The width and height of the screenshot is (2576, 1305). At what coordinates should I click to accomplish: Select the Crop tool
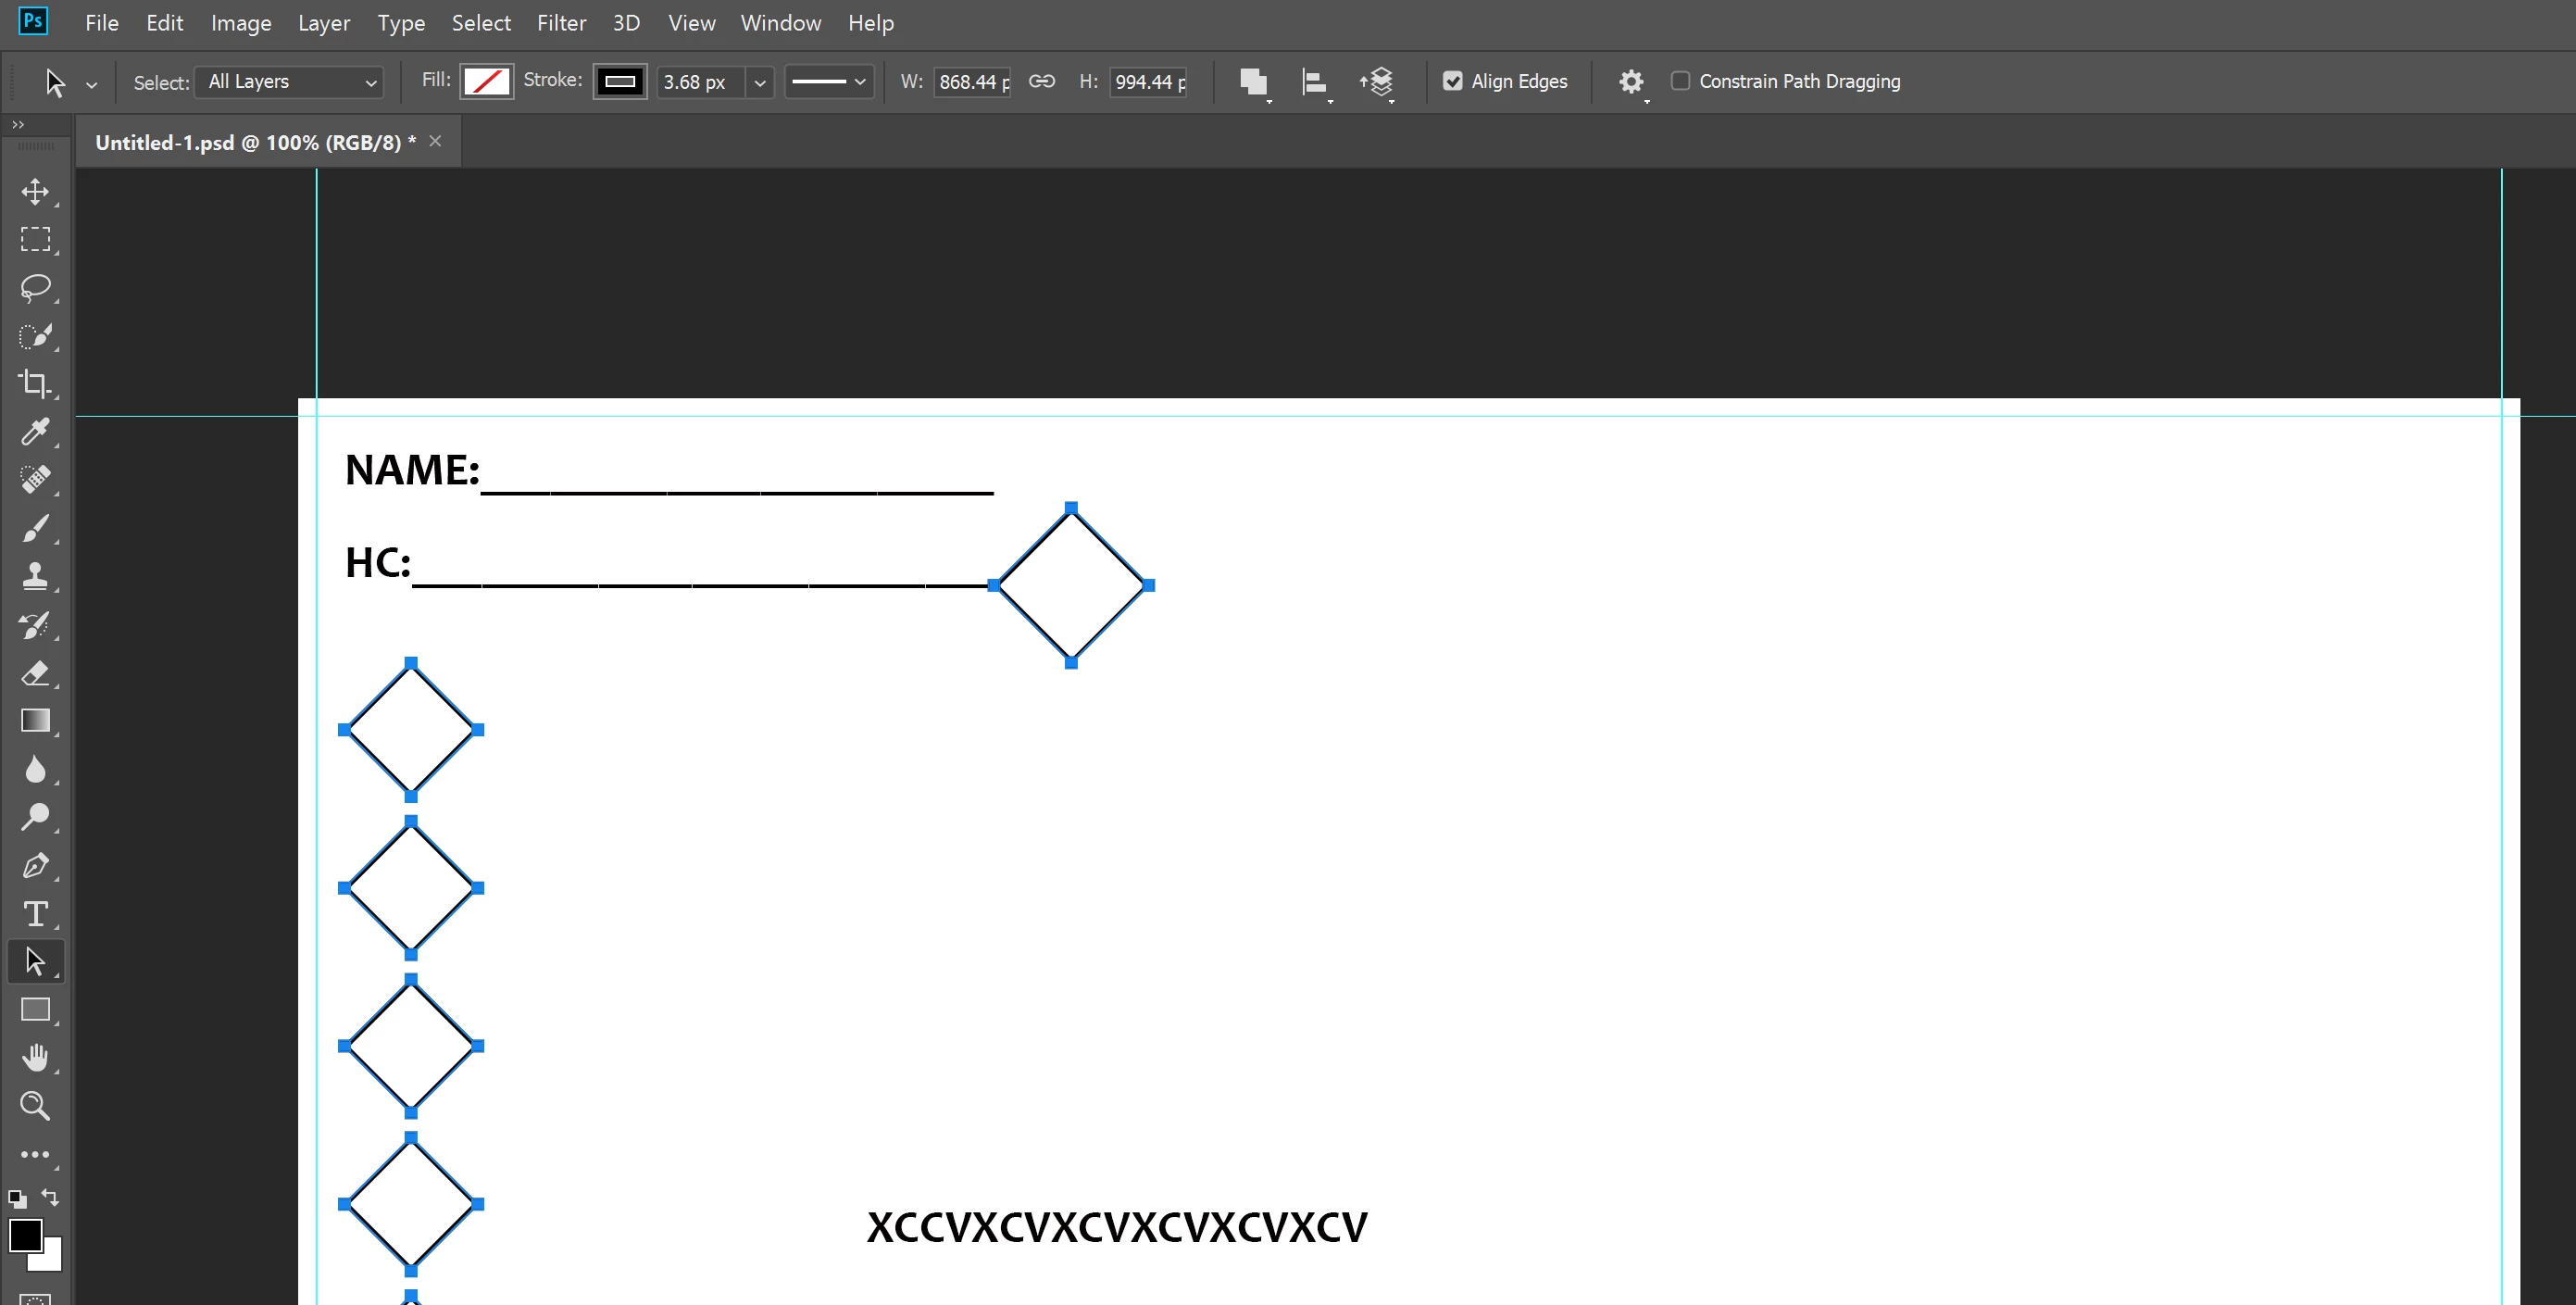point(35,384)
